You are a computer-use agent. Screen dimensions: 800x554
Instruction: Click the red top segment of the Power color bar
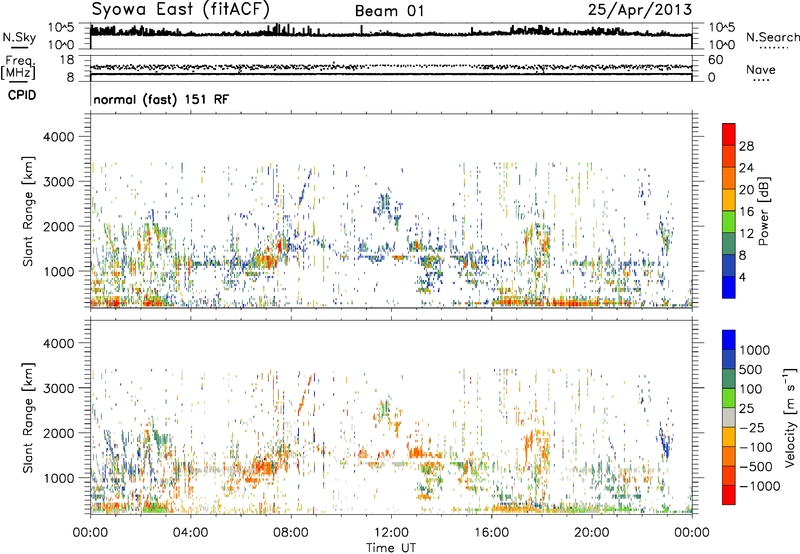tap(729, 134)
